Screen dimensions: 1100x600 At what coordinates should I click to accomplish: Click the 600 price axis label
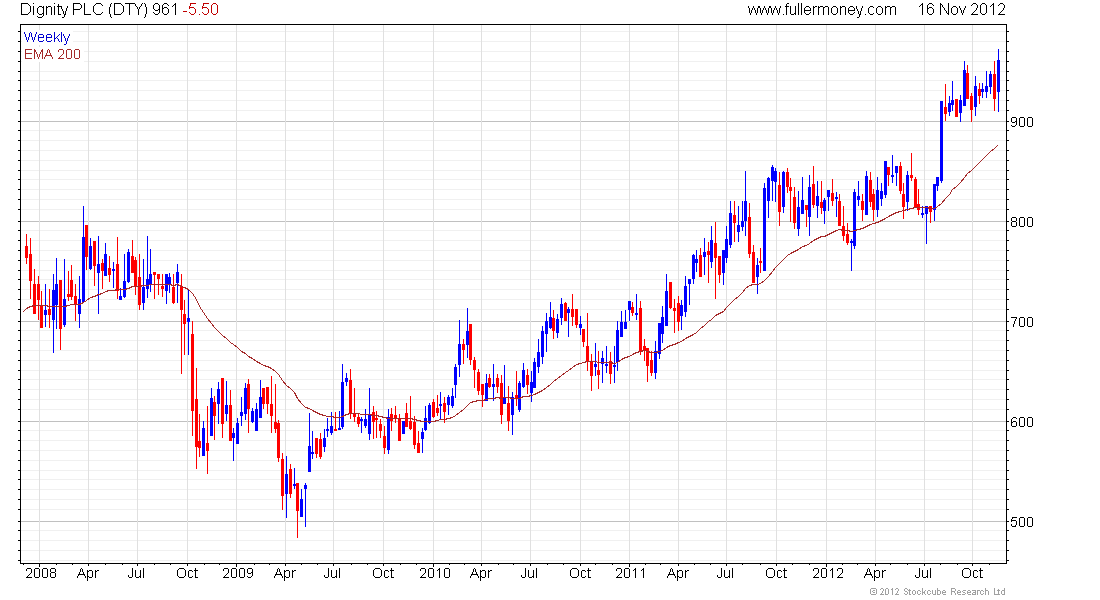(1021, 422)
